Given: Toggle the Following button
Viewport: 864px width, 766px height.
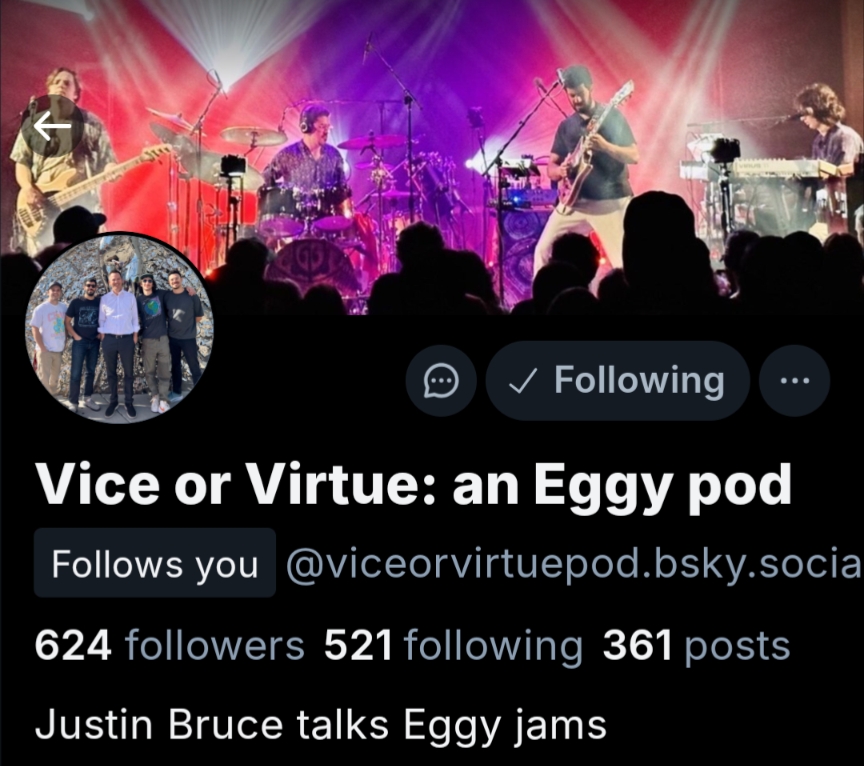Looking at the screenshot, I should pyautogui.click(x=618, y=381).
